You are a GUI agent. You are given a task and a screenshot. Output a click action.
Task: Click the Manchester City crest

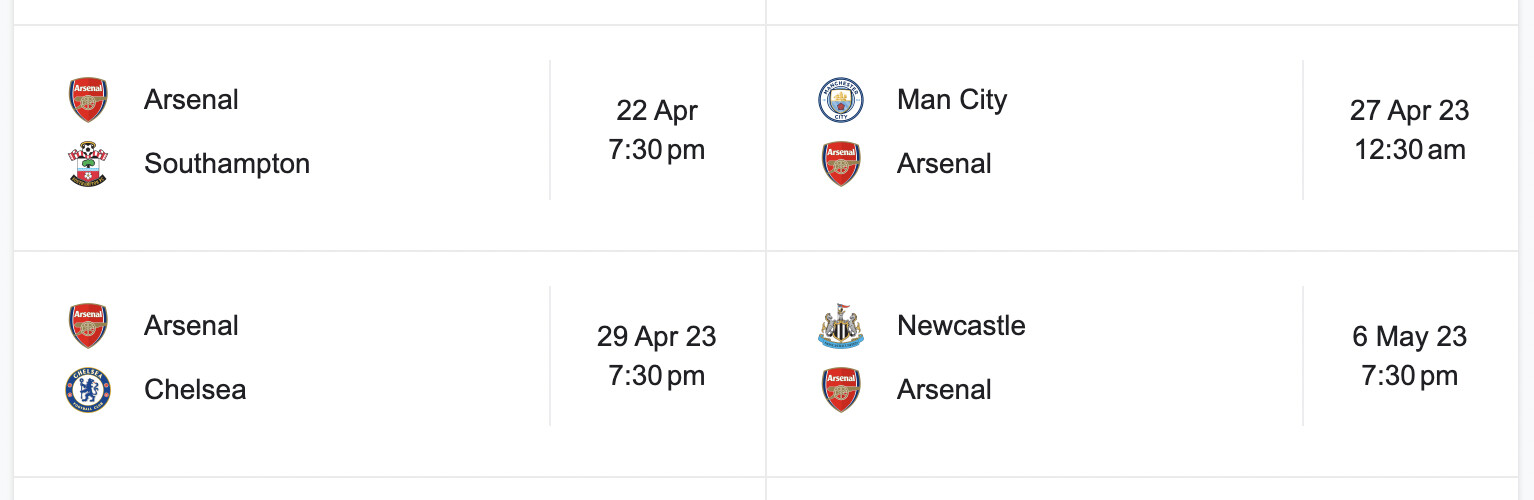841,100
